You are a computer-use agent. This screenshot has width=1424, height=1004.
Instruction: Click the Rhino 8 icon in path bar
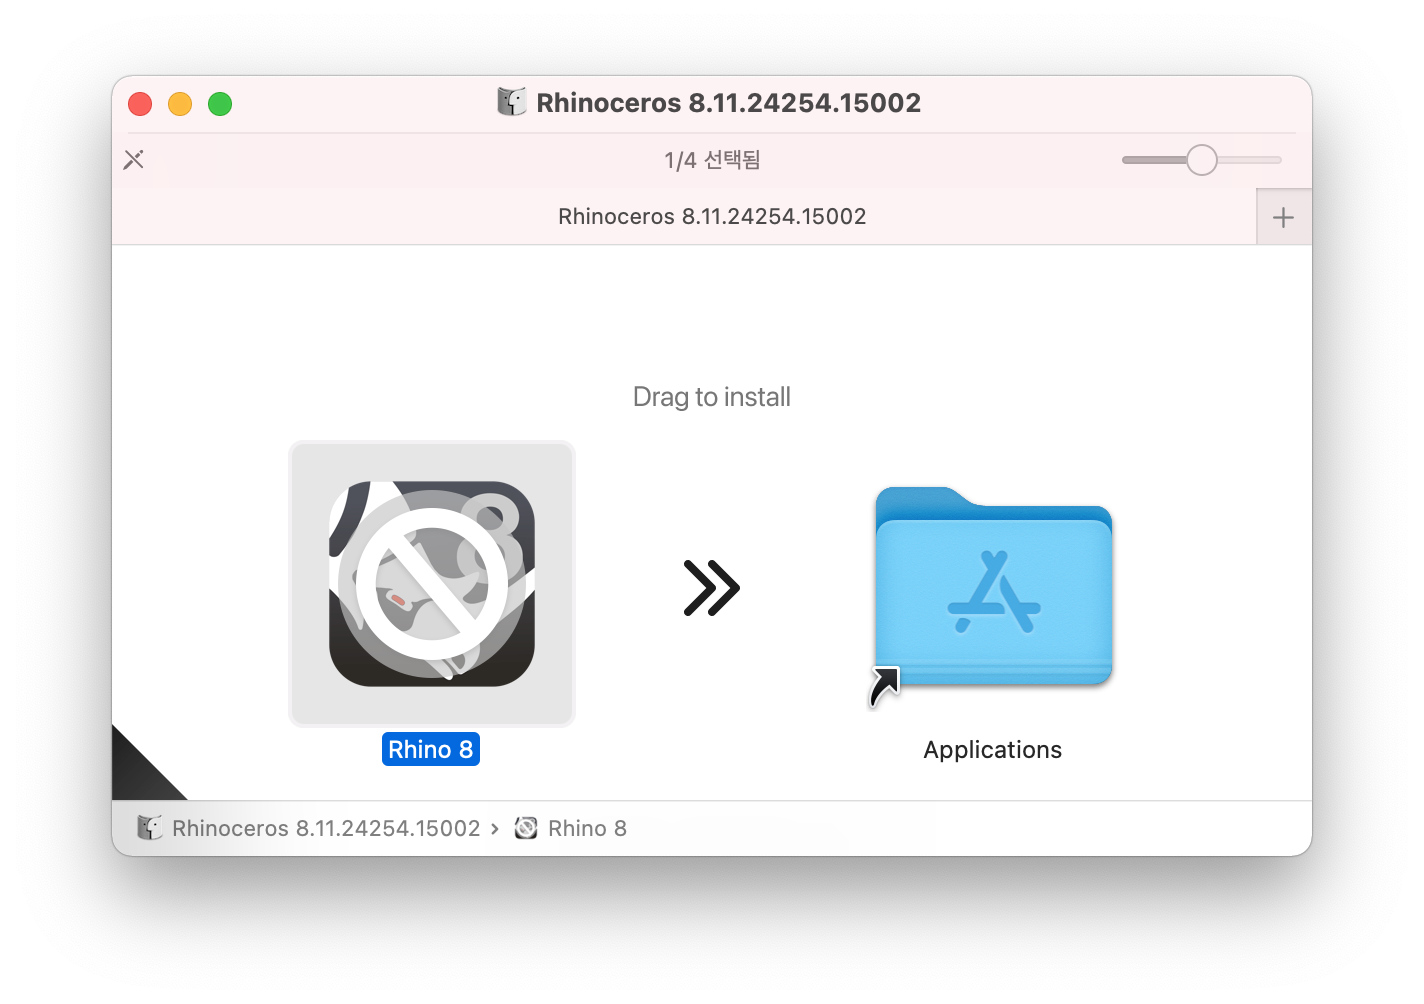click(526, 828)
